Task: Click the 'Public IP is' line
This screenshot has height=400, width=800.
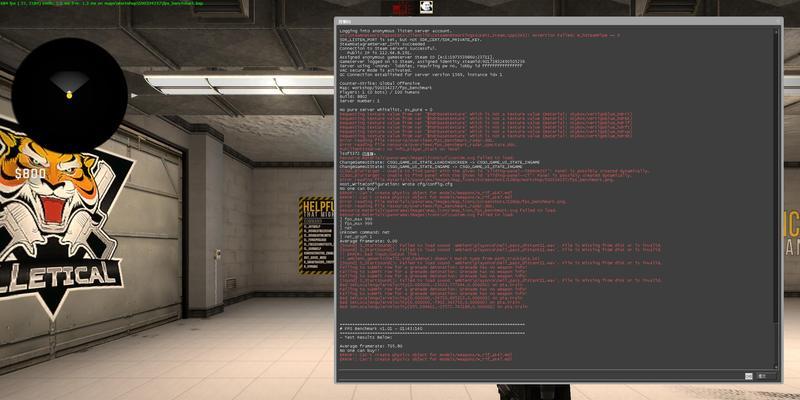Action: (x=379, y=53)
